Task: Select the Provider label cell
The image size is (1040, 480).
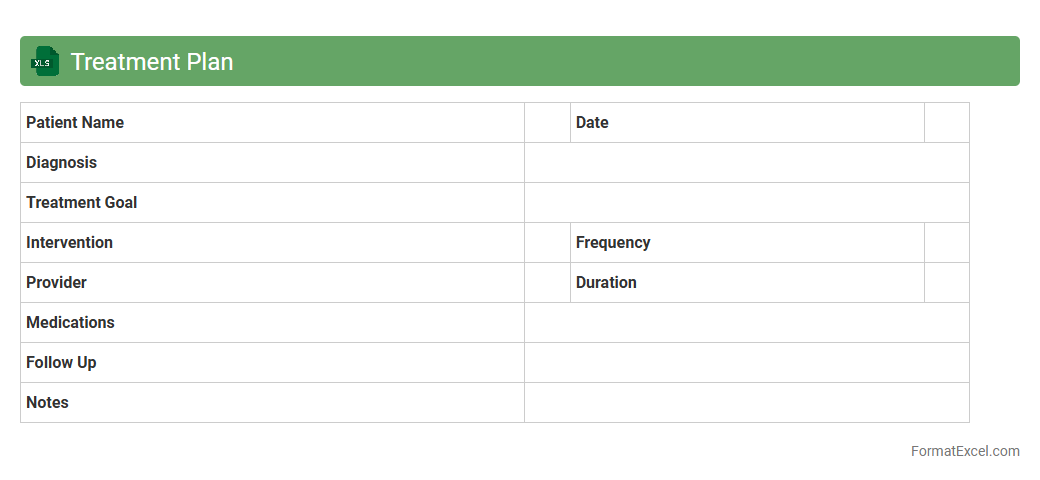Action: pos(272,283)
